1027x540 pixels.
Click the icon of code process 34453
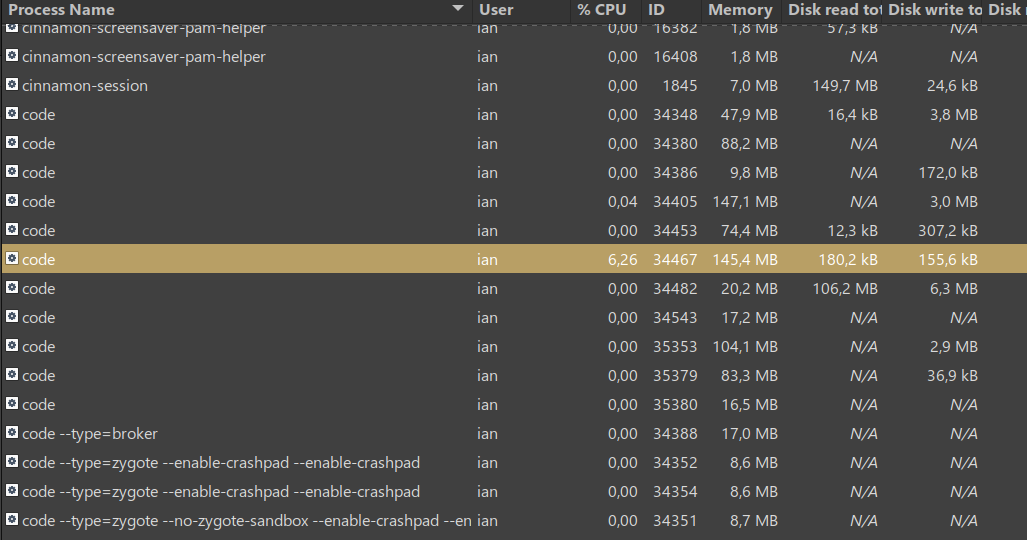pyautogui.click(x=12, y=229)
